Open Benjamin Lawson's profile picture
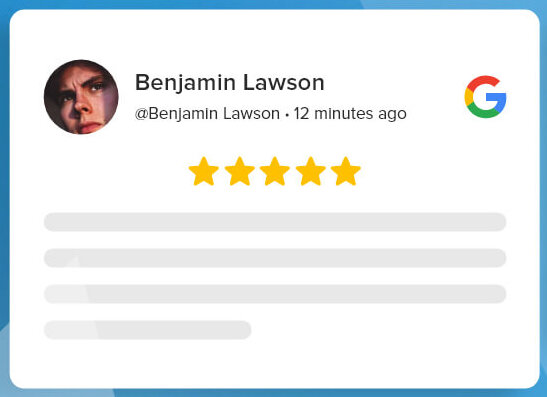Image resolution: width=547 pixels, height=397 pixels. pyautogui.click(x=81, y=97)
